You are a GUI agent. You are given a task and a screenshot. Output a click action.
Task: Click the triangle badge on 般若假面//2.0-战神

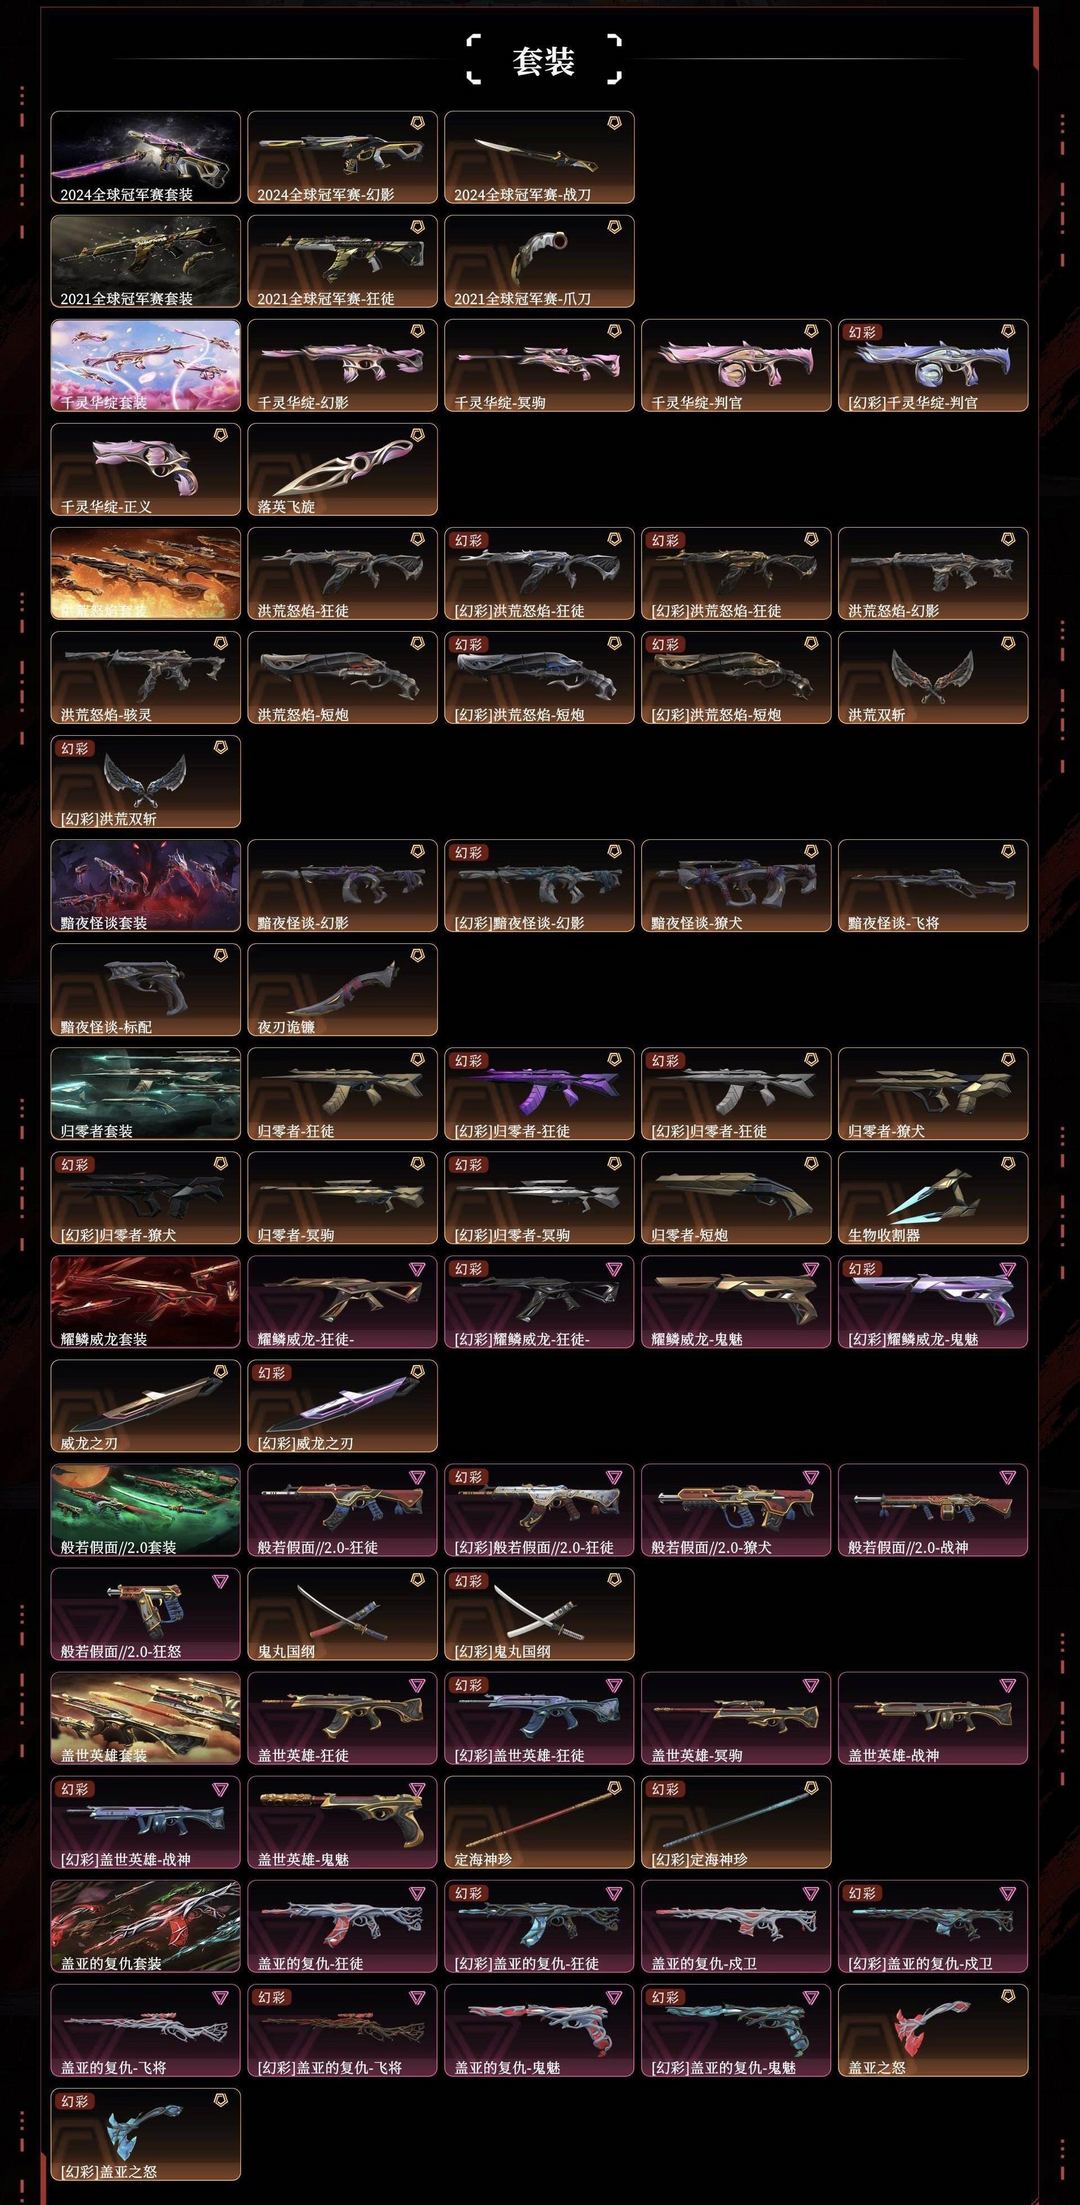(1008, 1476)
